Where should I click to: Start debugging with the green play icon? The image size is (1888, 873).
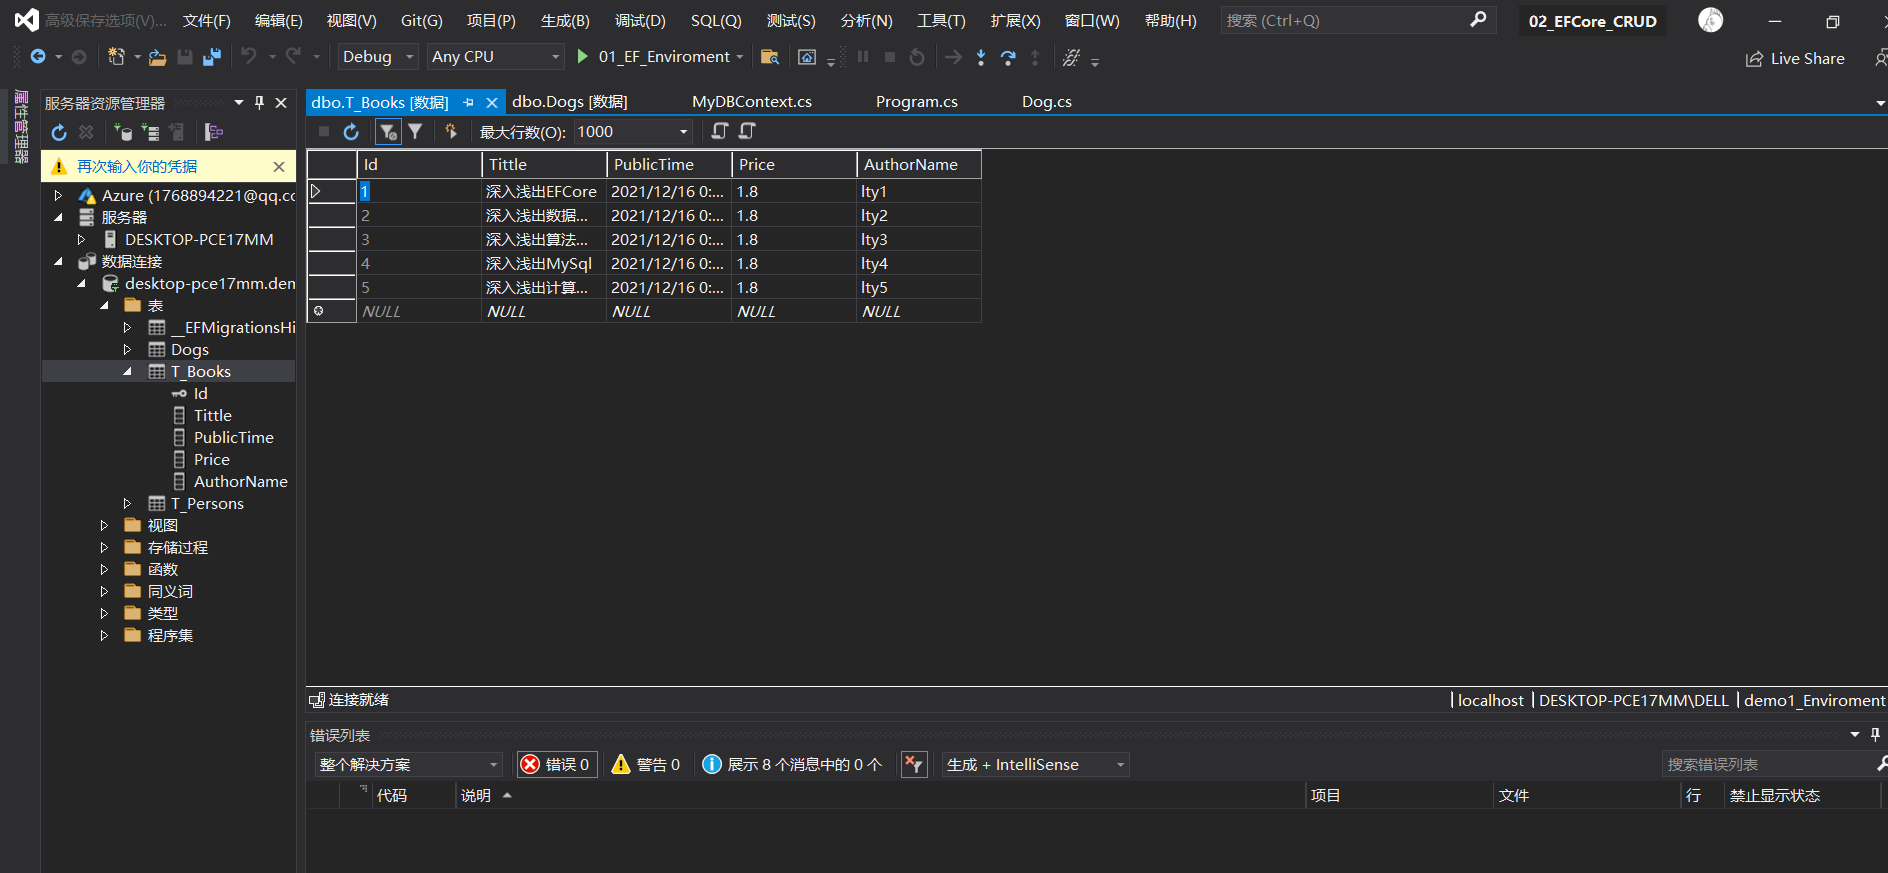point(583,57)
